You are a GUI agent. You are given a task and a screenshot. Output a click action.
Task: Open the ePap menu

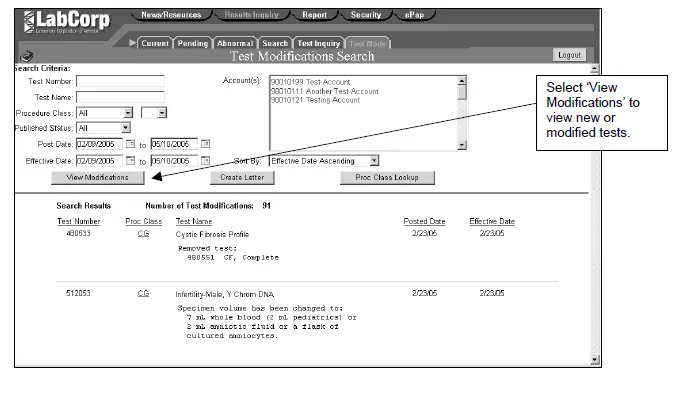tap(414, 15)
